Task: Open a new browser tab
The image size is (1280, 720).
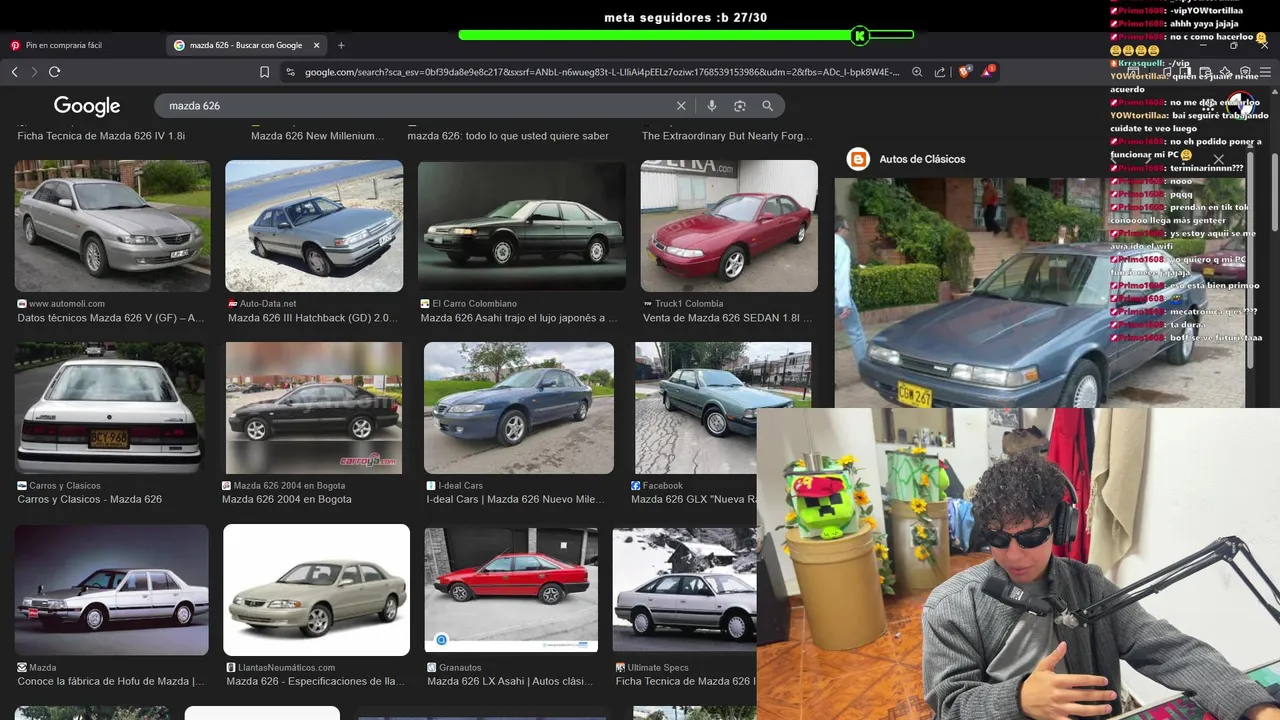Action: point(341,45)
